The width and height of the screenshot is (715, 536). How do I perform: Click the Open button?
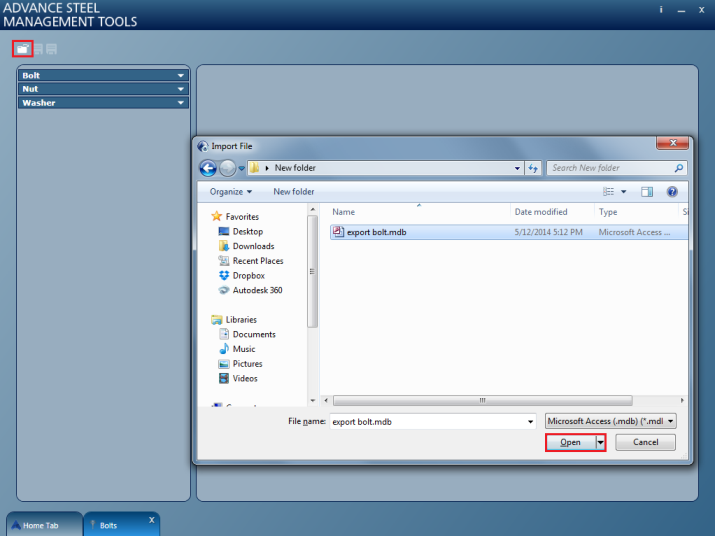click(570, 442)
